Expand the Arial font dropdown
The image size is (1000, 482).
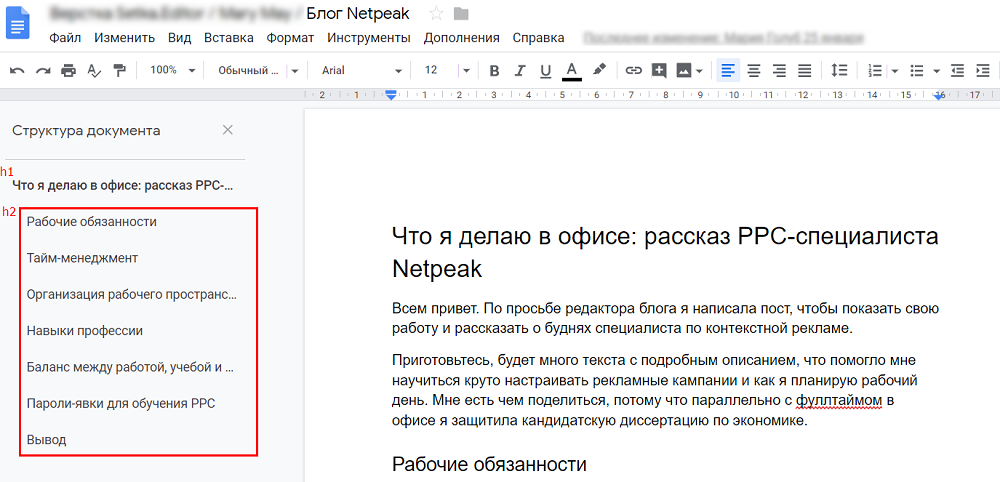361,71
